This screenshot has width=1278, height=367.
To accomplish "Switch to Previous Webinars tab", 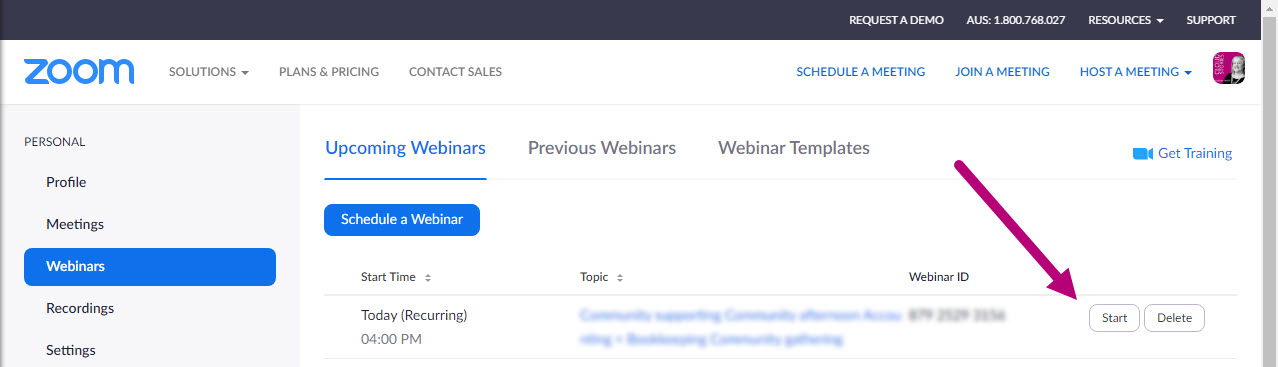I will click(x=602, y=148).
